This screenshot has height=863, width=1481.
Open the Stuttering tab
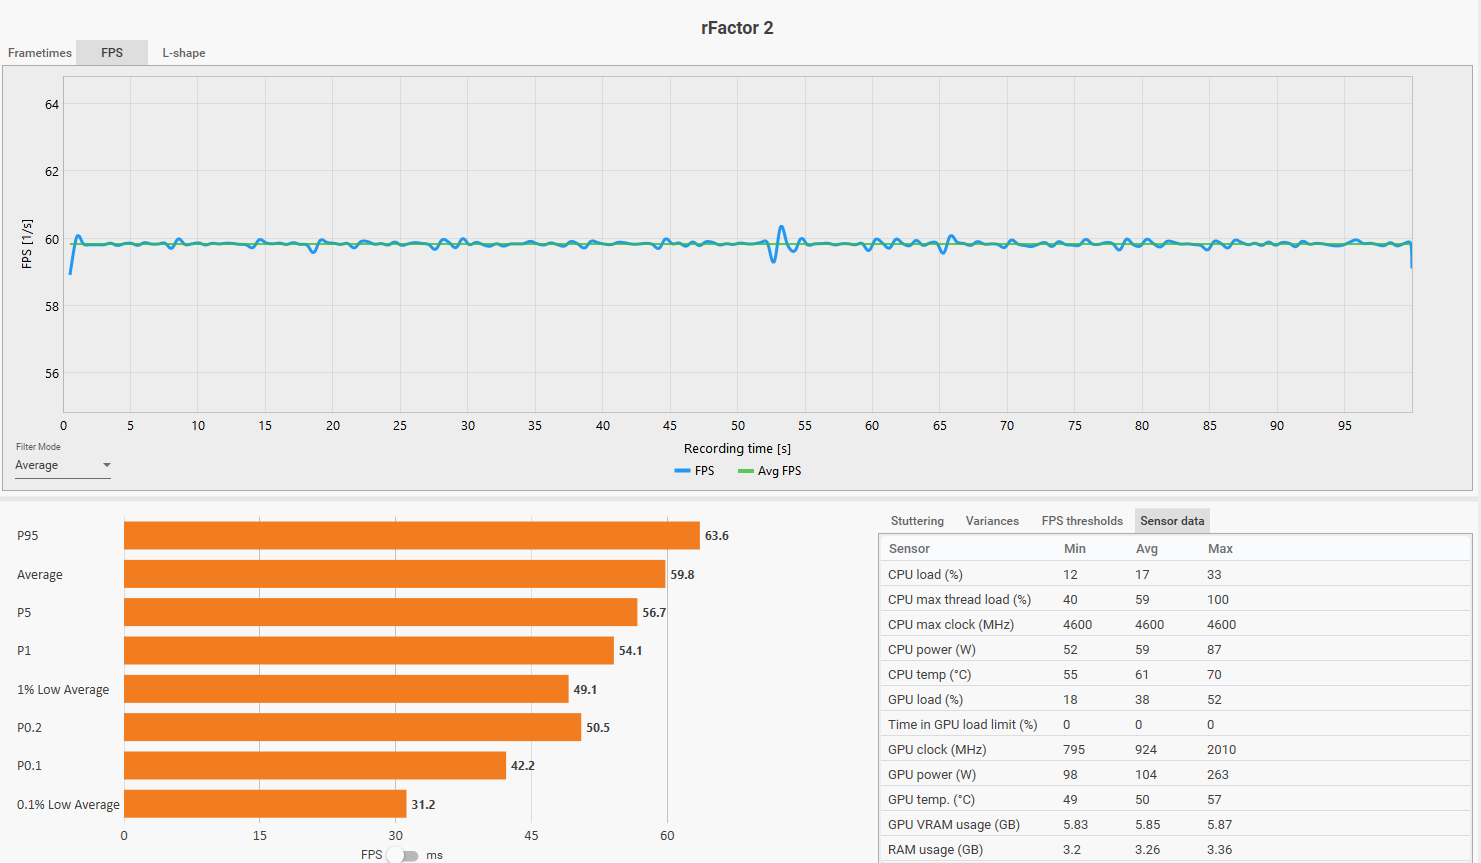click(x=917, y=521)
